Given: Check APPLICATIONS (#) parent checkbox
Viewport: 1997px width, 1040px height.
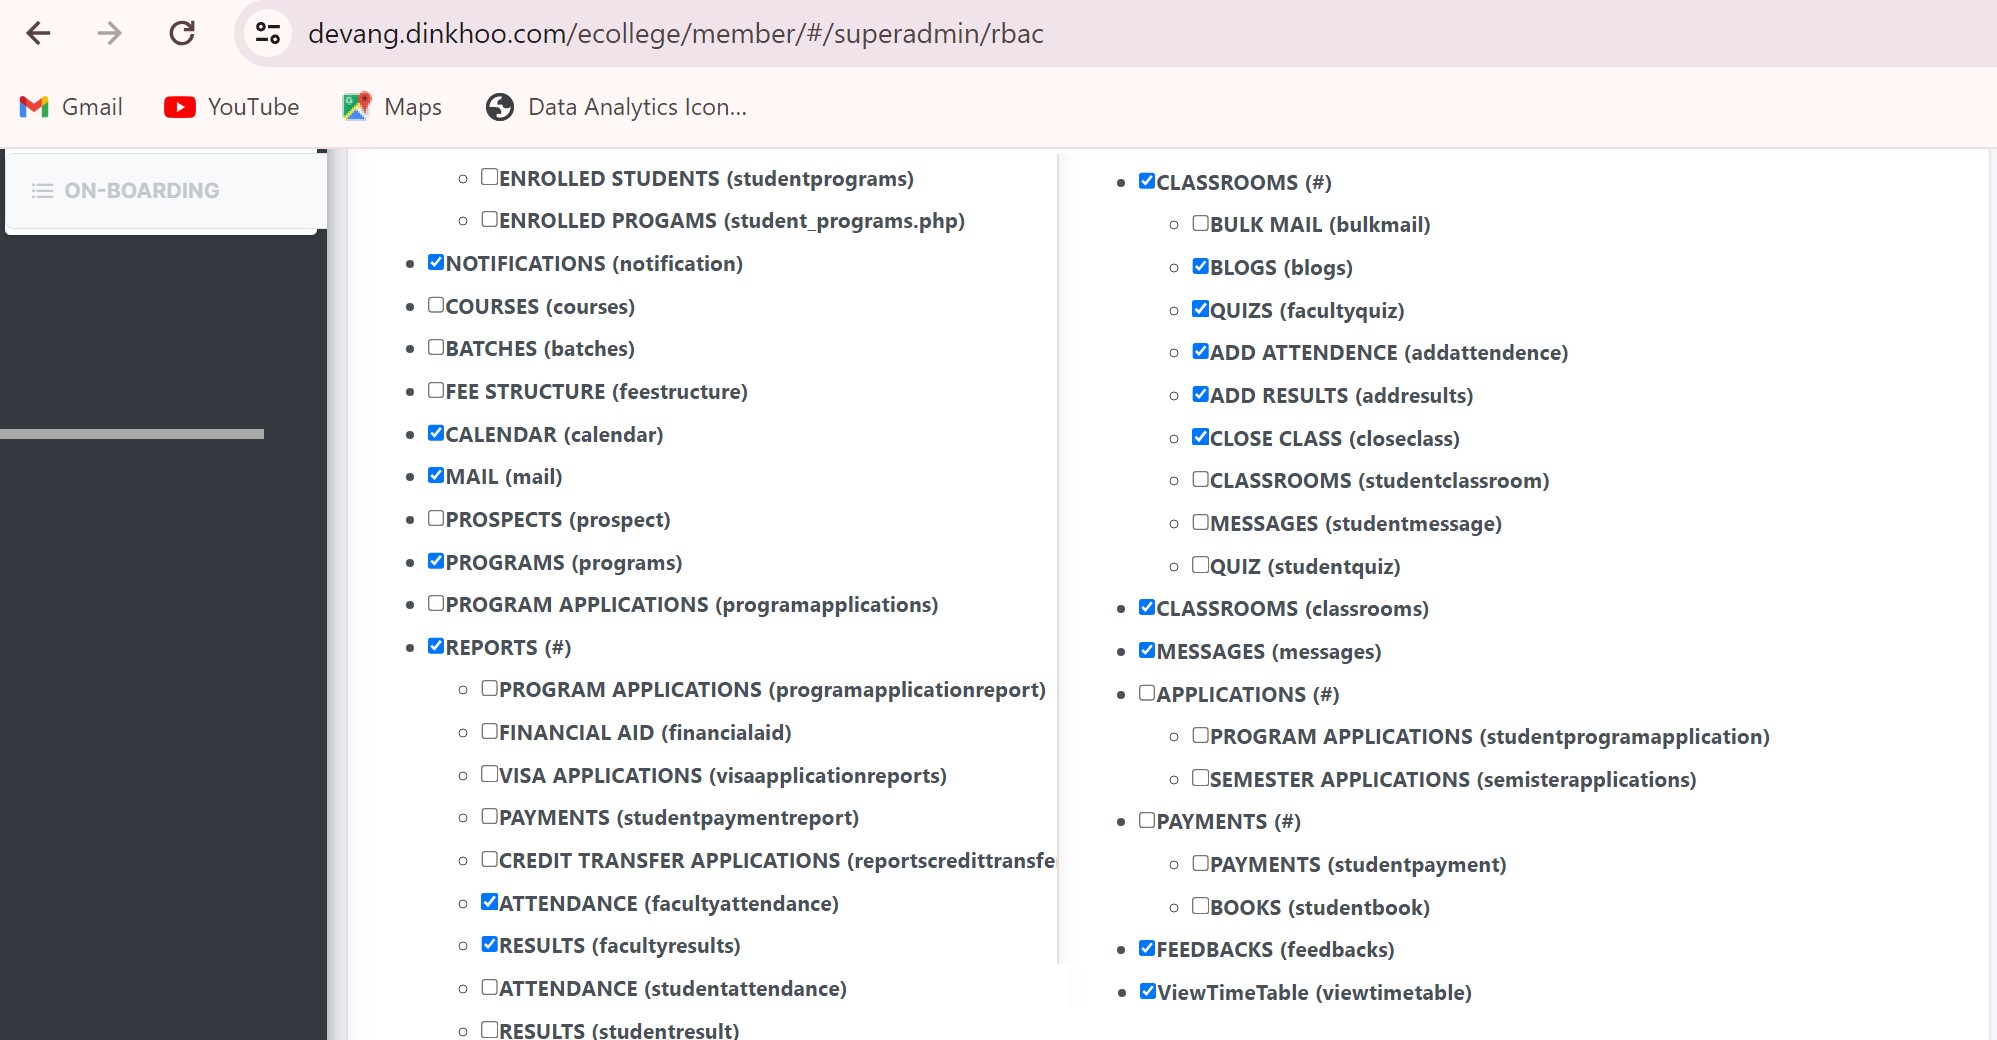Looking at the screenshot, I should click(x=1147, y=693).
